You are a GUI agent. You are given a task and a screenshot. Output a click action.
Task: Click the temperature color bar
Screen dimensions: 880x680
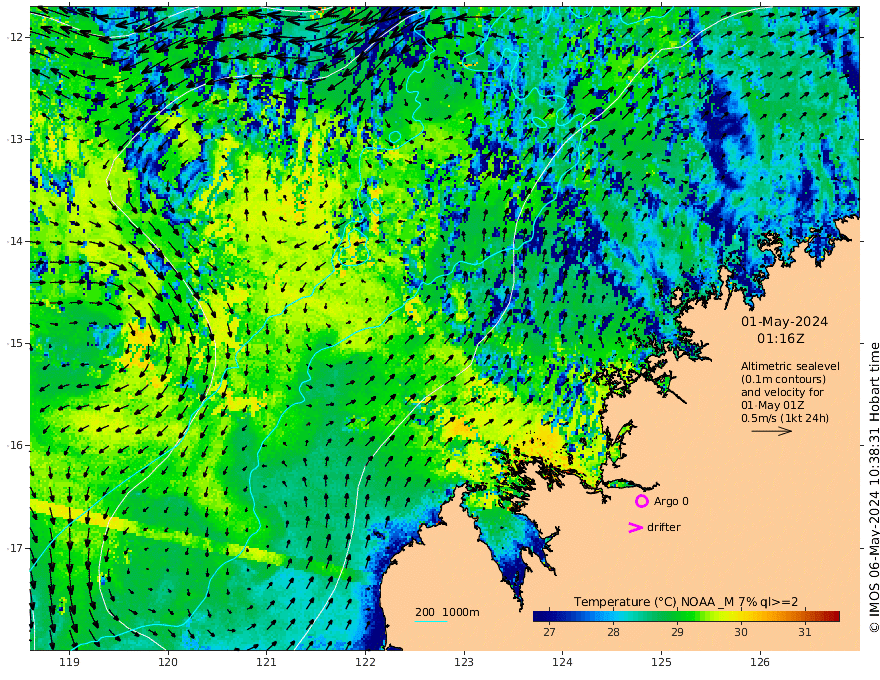tap(686, 617)
